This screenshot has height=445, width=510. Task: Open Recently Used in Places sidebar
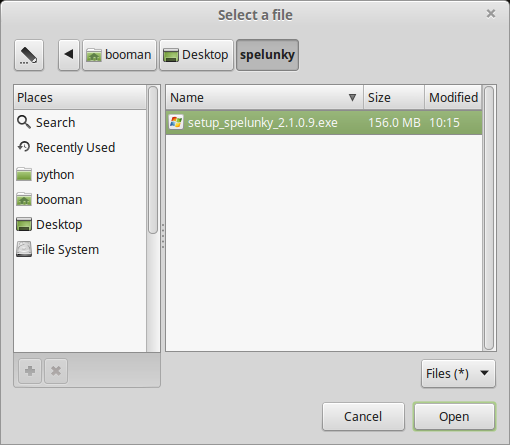pyautogui.click(x=80, y=147)
